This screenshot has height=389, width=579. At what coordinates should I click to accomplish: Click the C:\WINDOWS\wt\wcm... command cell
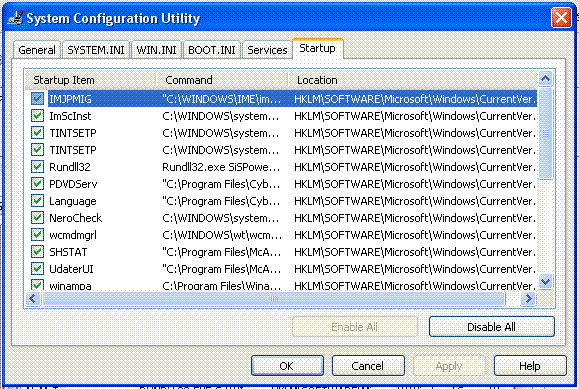222,235
